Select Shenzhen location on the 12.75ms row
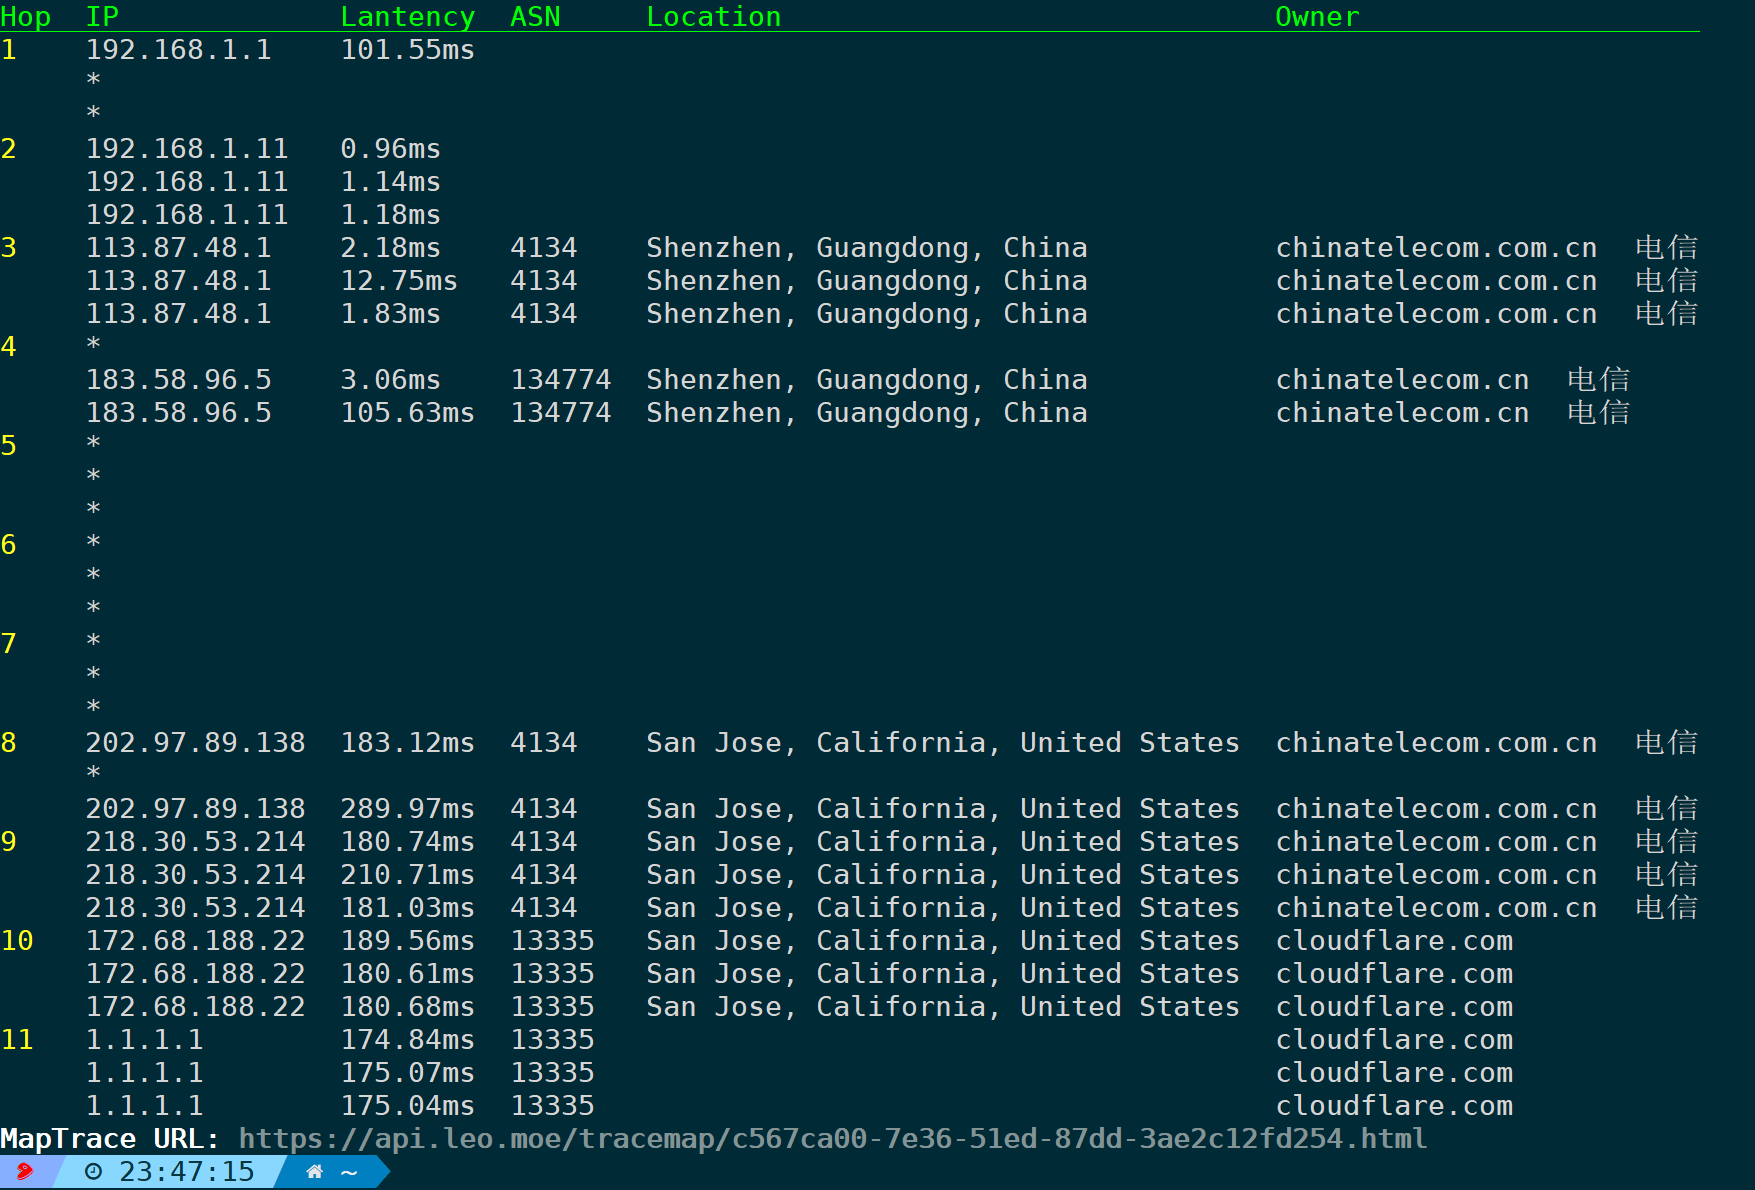This screenshot has height=1190, width=1755. (867, 281)
